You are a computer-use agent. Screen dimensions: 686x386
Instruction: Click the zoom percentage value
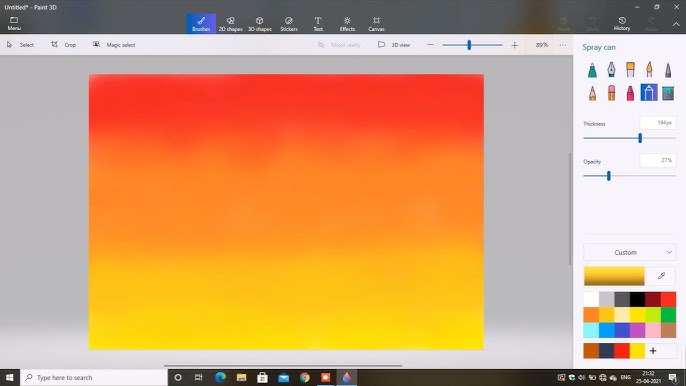542,45
